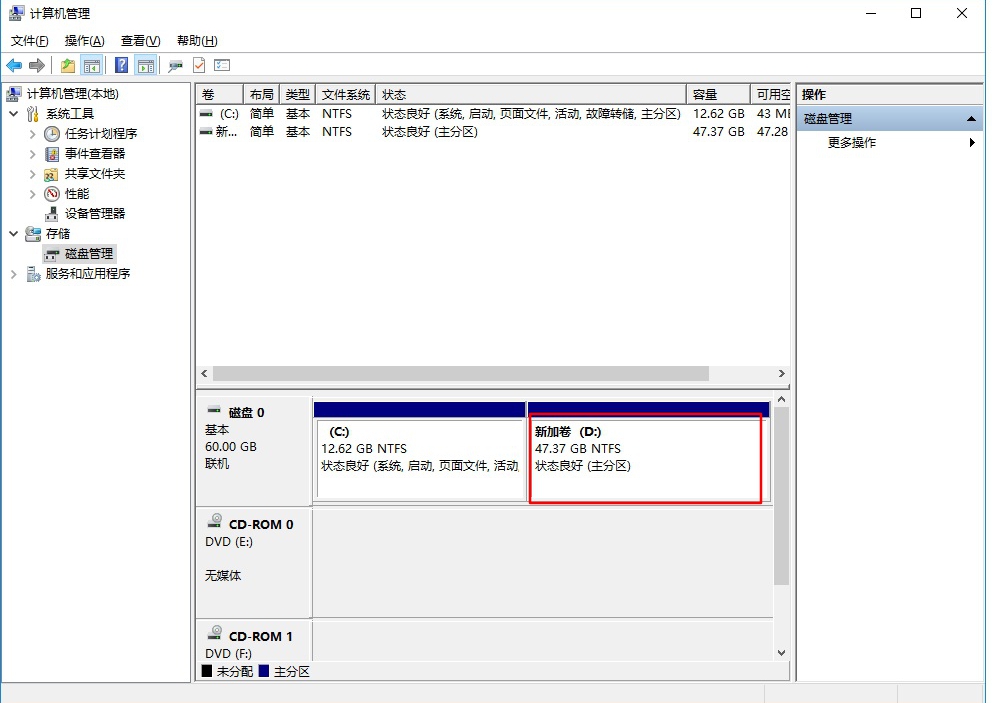The image size is (996, 703).
Task: Open the 查看(V) menu
Action: tap(140, 41)
